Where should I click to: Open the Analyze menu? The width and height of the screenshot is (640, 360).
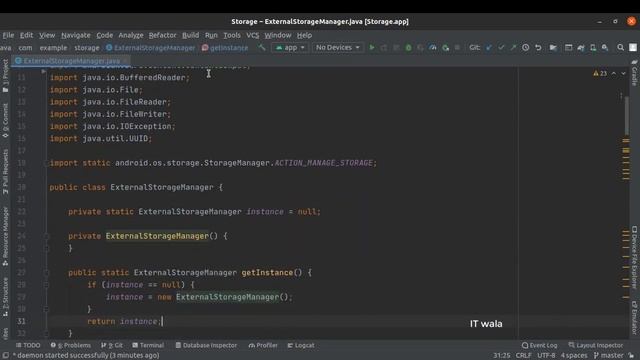[x=131, y=36]
